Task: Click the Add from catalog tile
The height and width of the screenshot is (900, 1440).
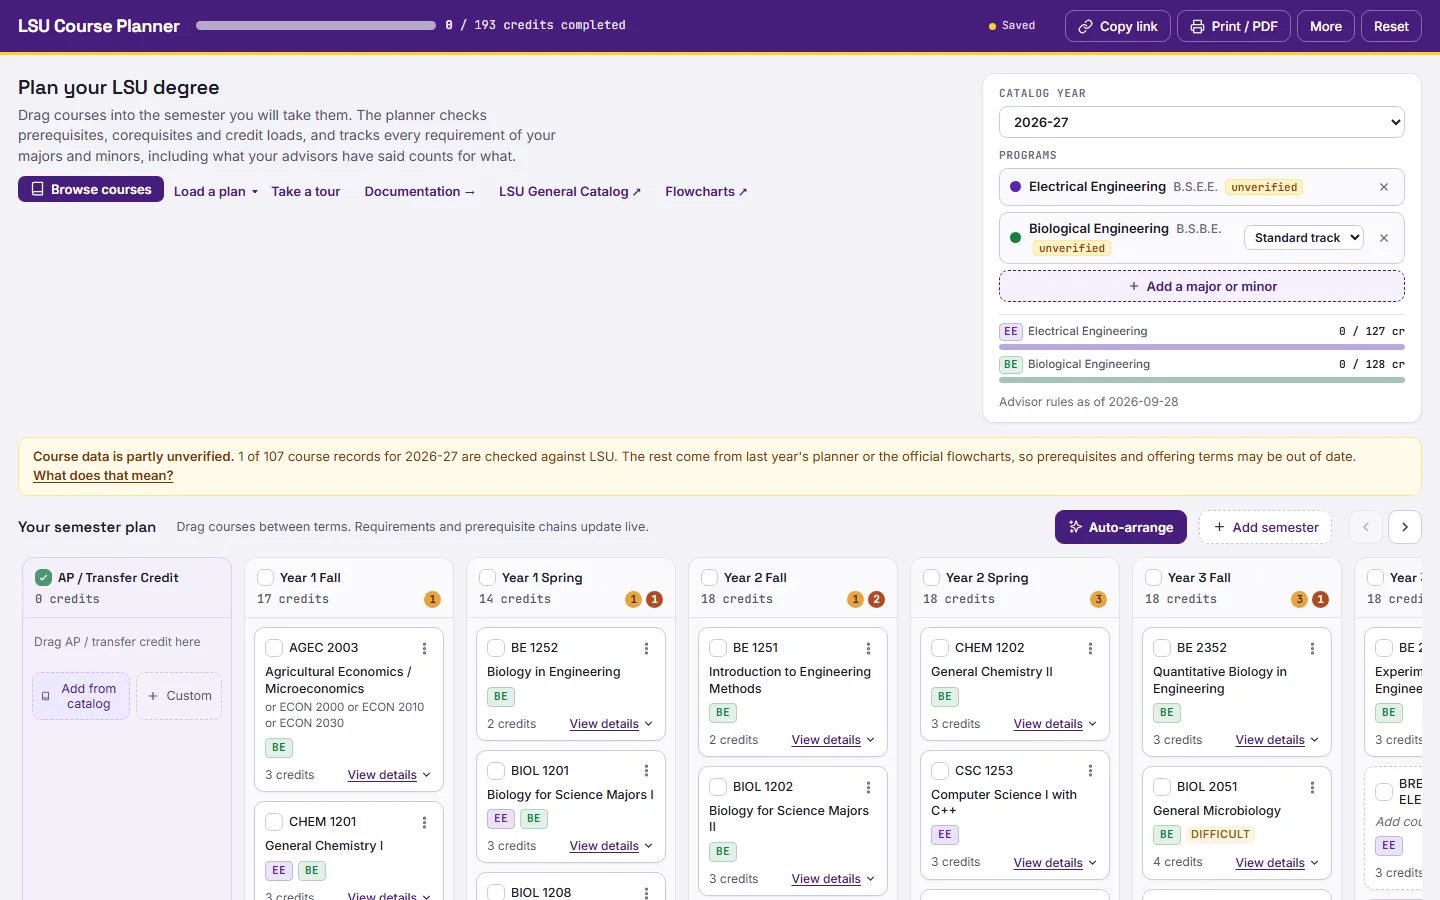Action: point(81,696)
